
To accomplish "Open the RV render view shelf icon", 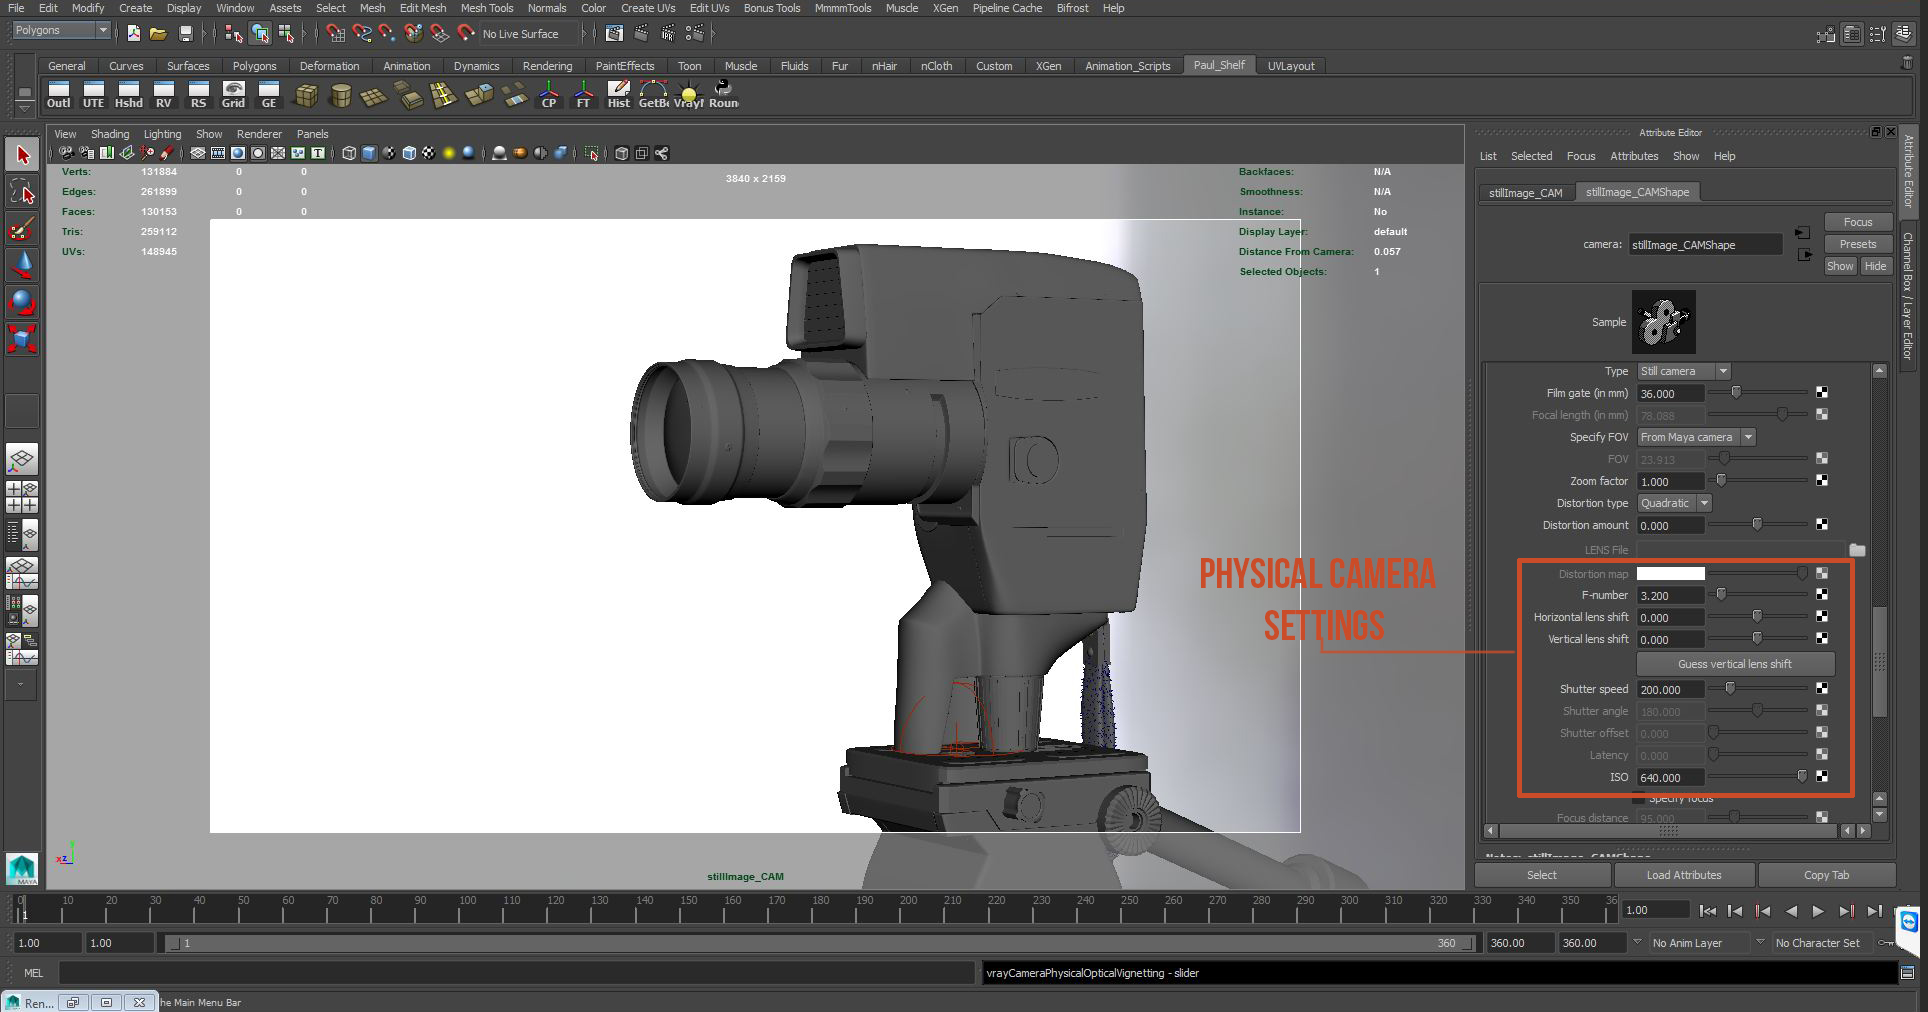I will pyautogui.click(x=164, y=95).
